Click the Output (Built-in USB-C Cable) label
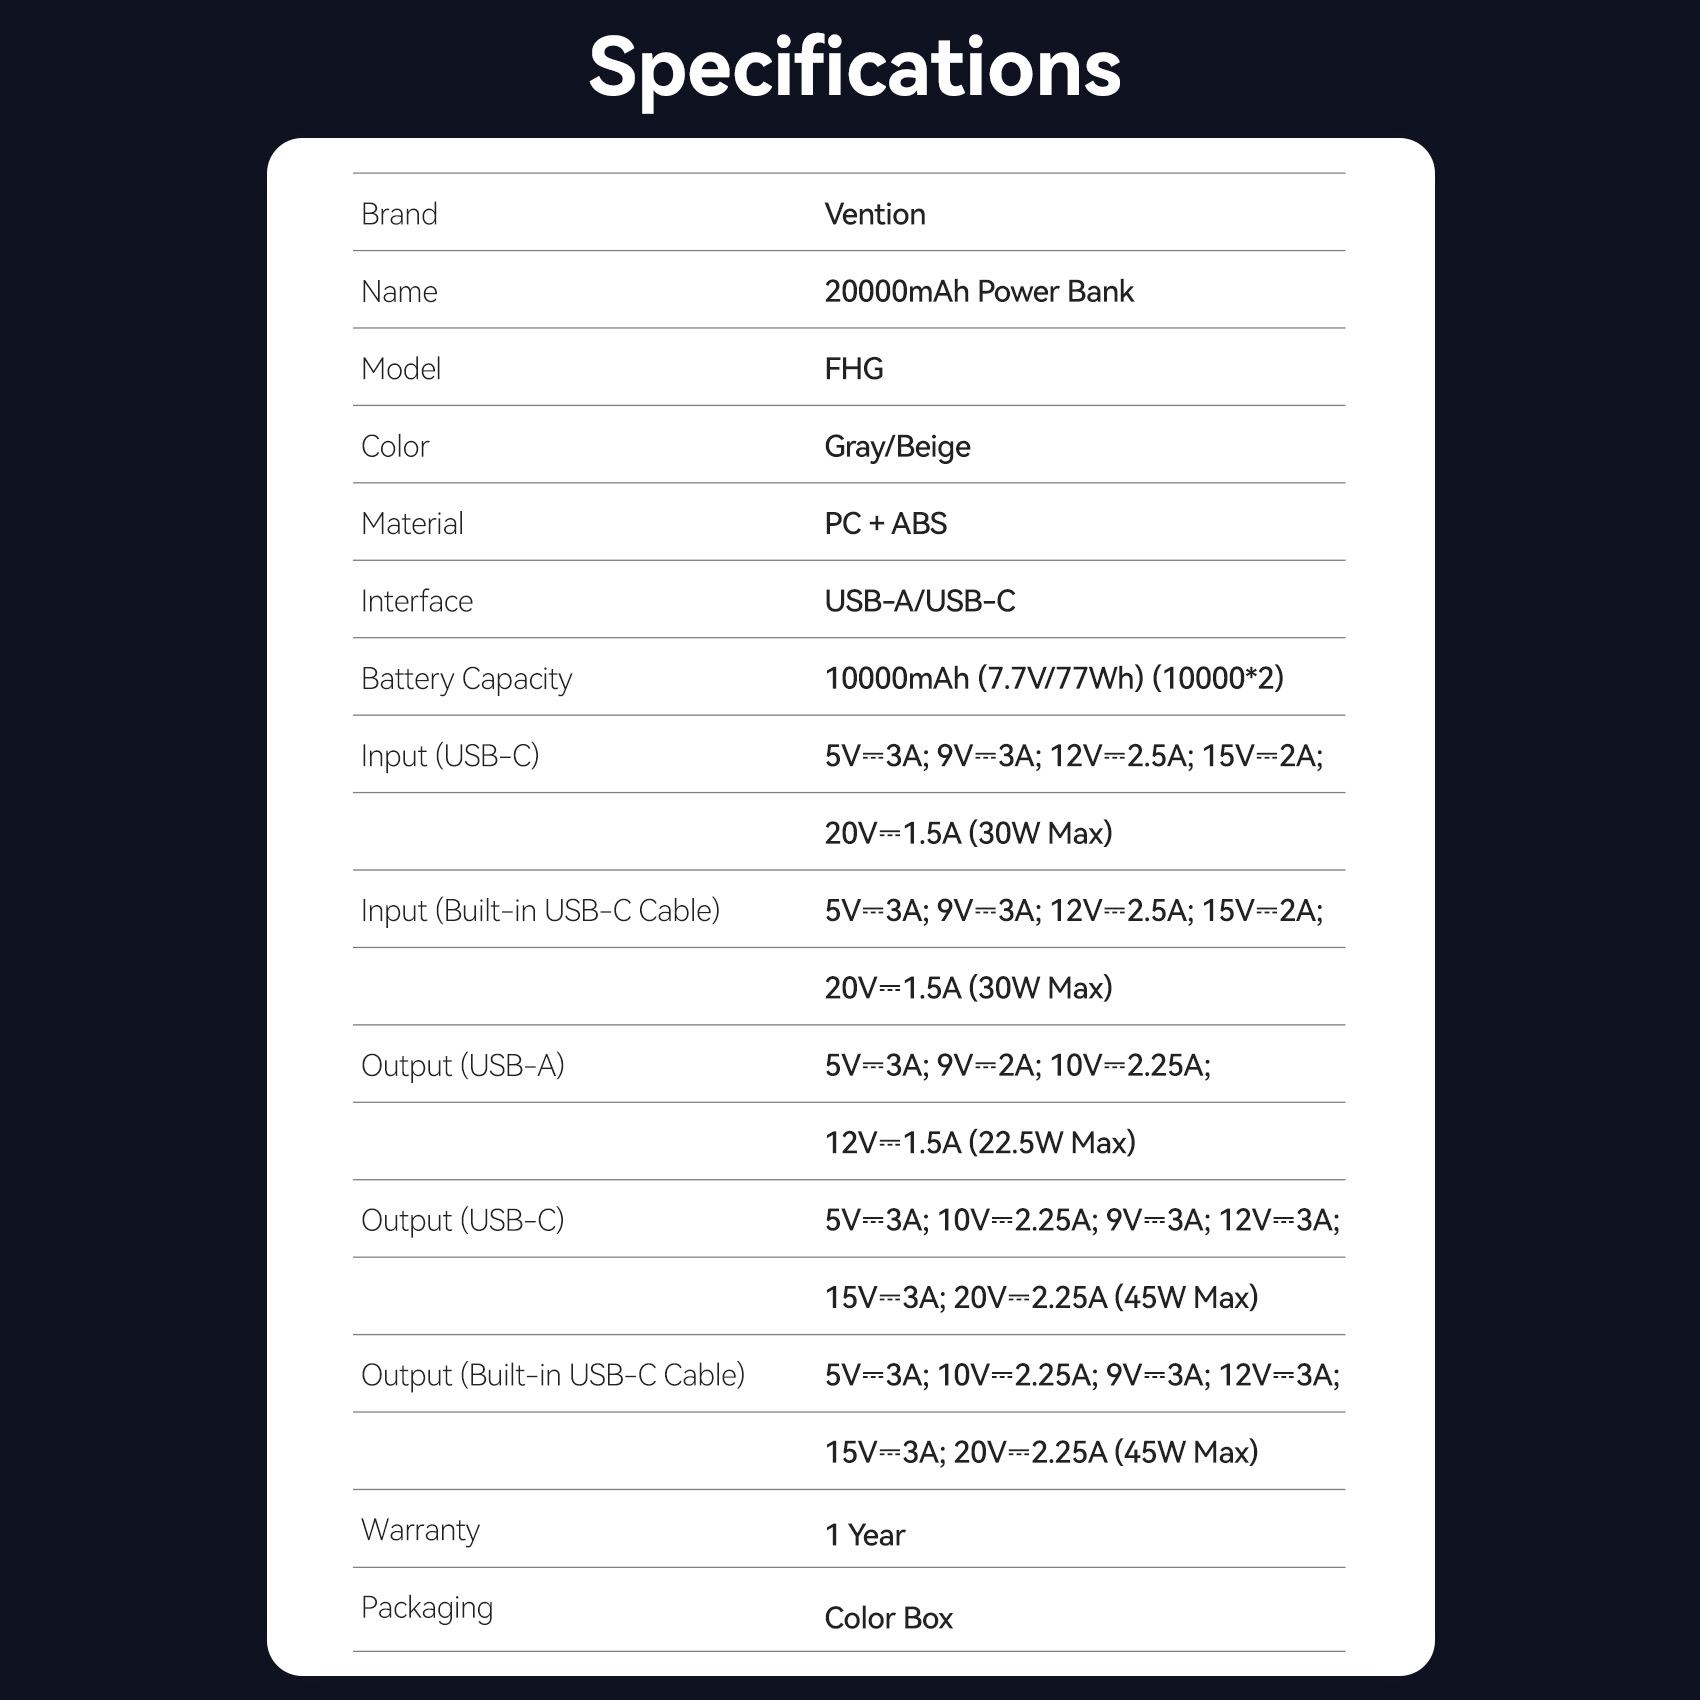 pyautogui.click(x=553, y=1376)
